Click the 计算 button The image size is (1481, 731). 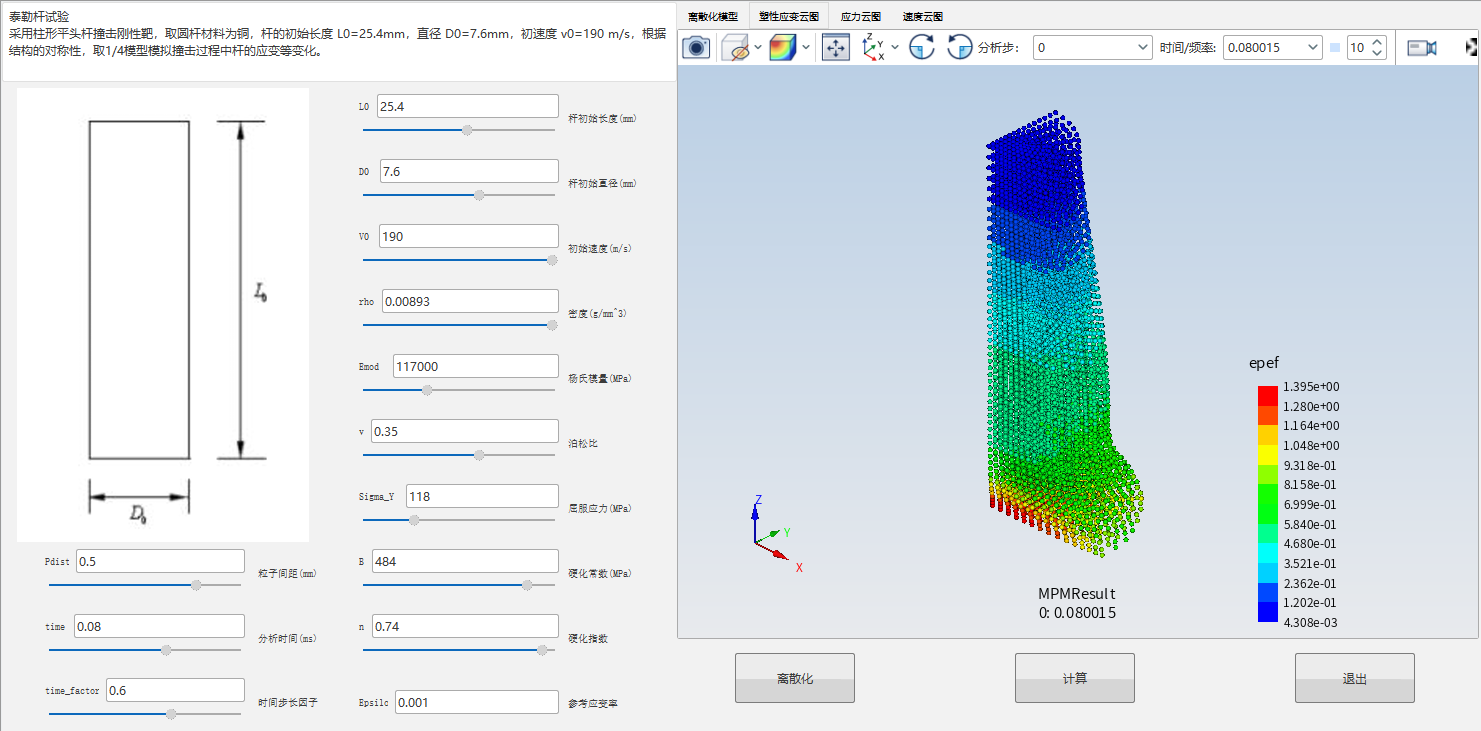click(1075, 678)
